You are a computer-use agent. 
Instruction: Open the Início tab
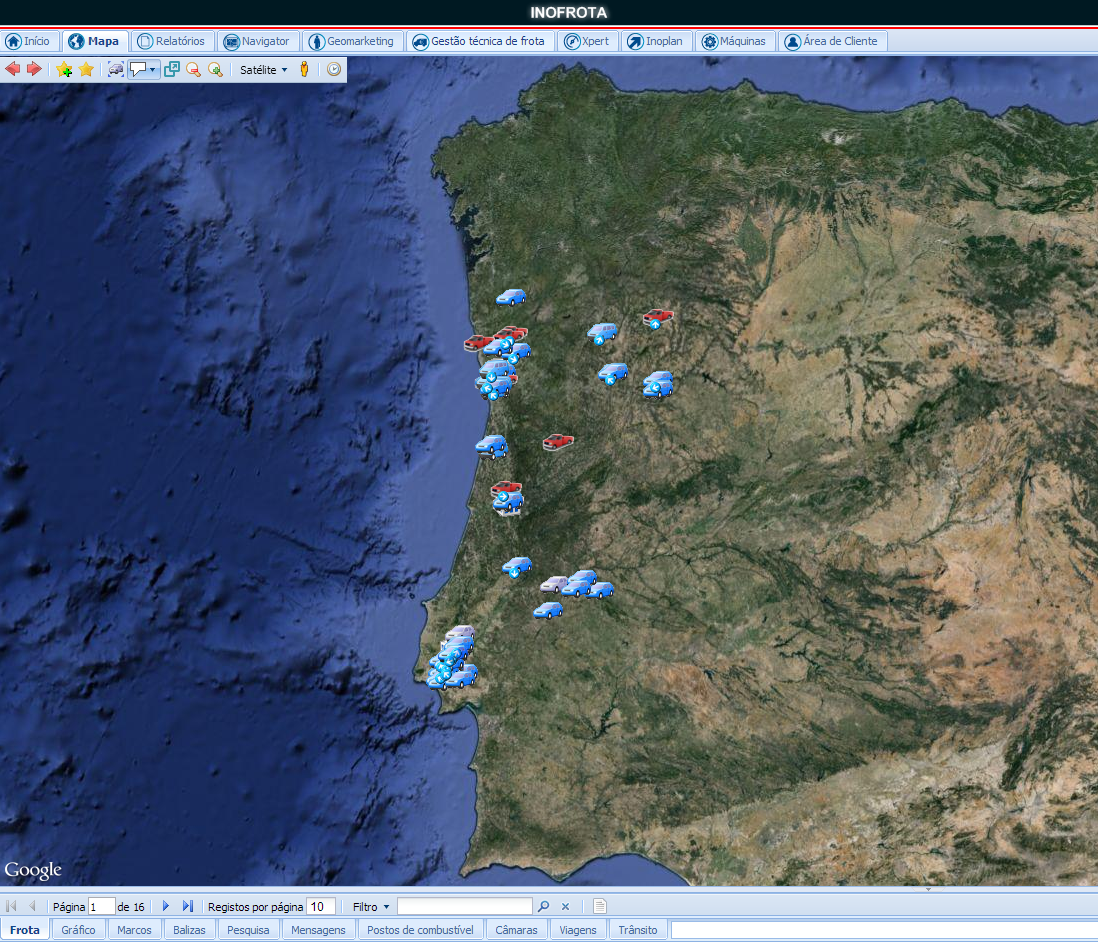tap(29, 41)
